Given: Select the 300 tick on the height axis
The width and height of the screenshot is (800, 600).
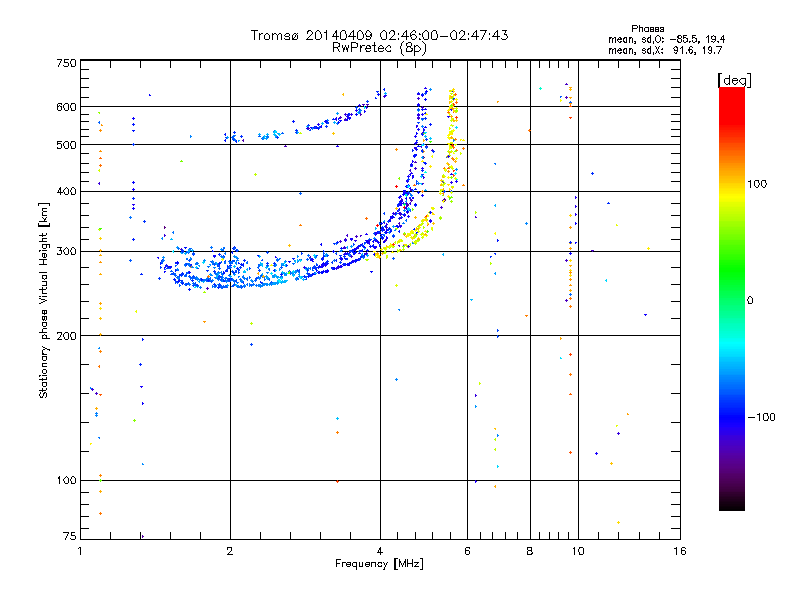Looking at the screenshot, I should pyautogui.click(x=66, y=251).
